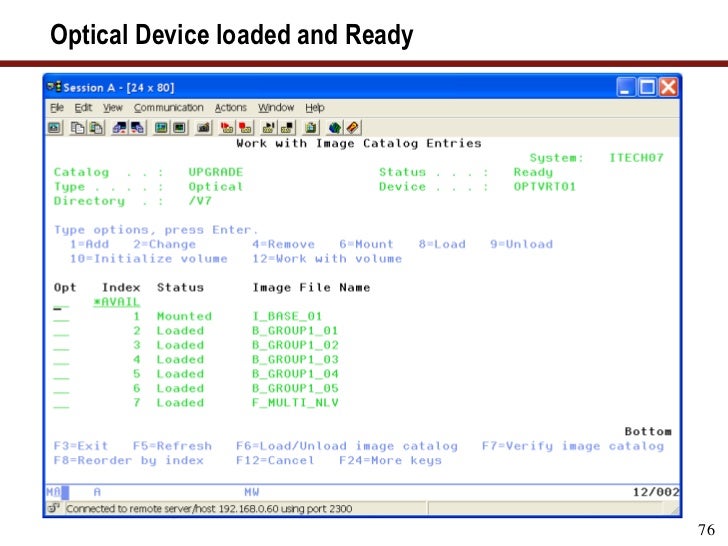The image size is (728, 546).
Task: Click F6=Load/Unload image catalog
Action: [x=347, y=446]
